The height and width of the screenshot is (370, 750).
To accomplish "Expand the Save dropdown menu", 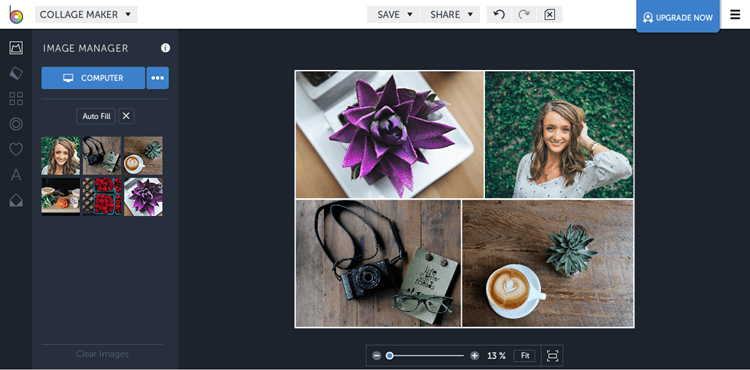I will pyautogui.click(x=393, y=15).
